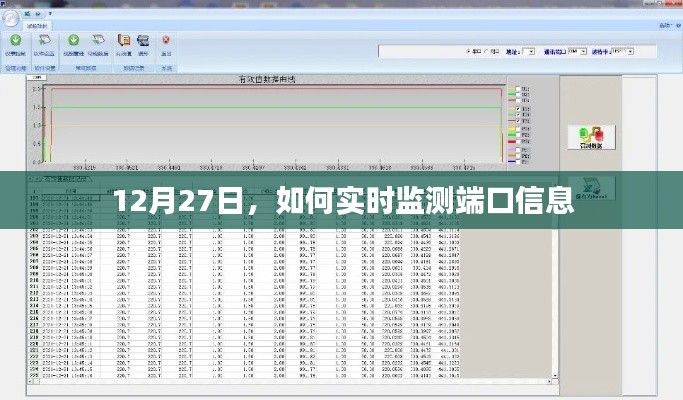The image size is (683, 400).
Task: Click the red P3 legend color line
Action: [x=511, y=141]
